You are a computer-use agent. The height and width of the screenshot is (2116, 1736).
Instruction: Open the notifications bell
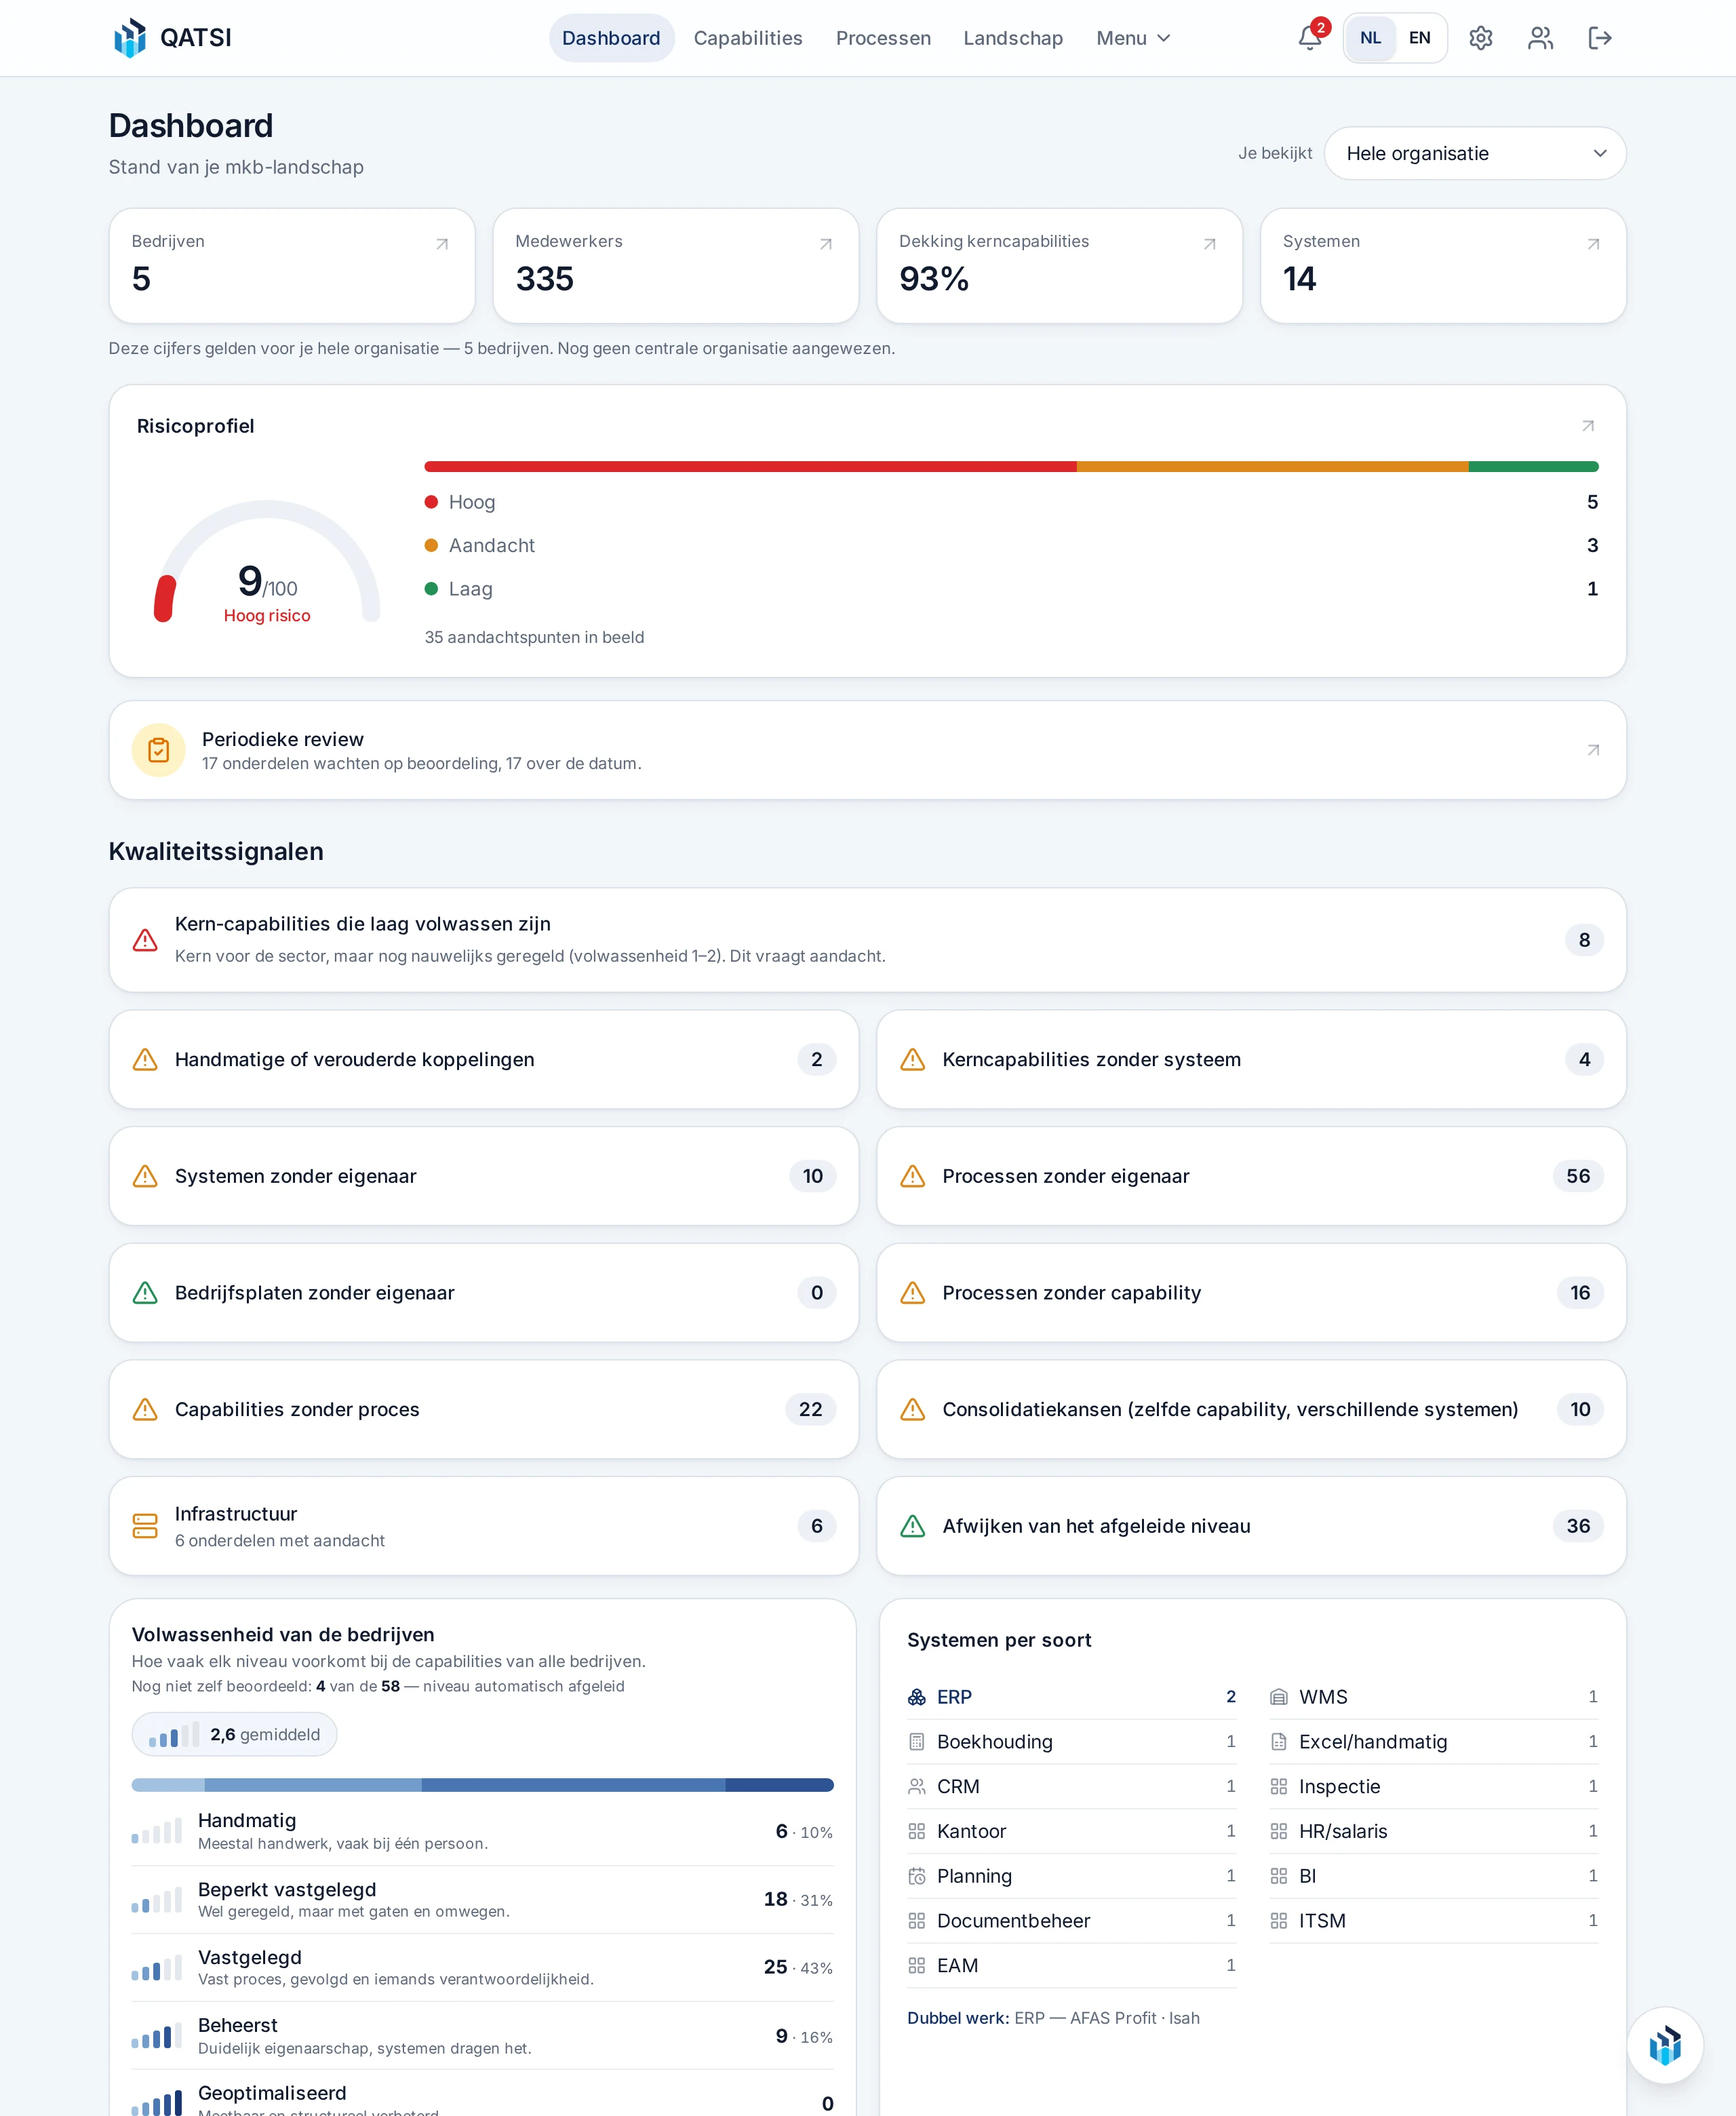point(1309,38)
